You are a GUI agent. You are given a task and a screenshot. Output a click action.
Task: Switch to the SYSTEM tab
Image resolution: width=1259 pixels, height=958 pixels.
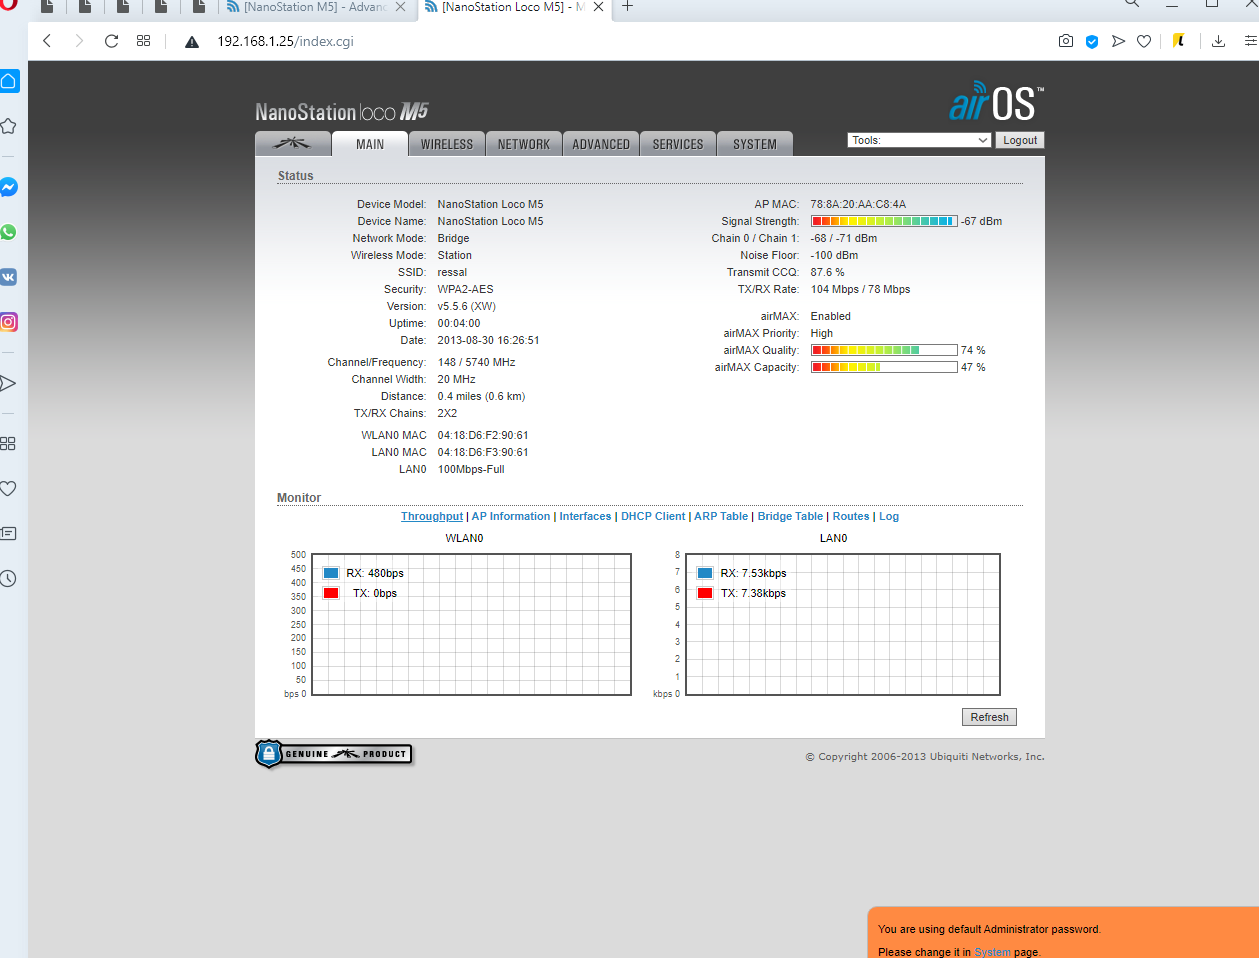click(x=755, y=144)
